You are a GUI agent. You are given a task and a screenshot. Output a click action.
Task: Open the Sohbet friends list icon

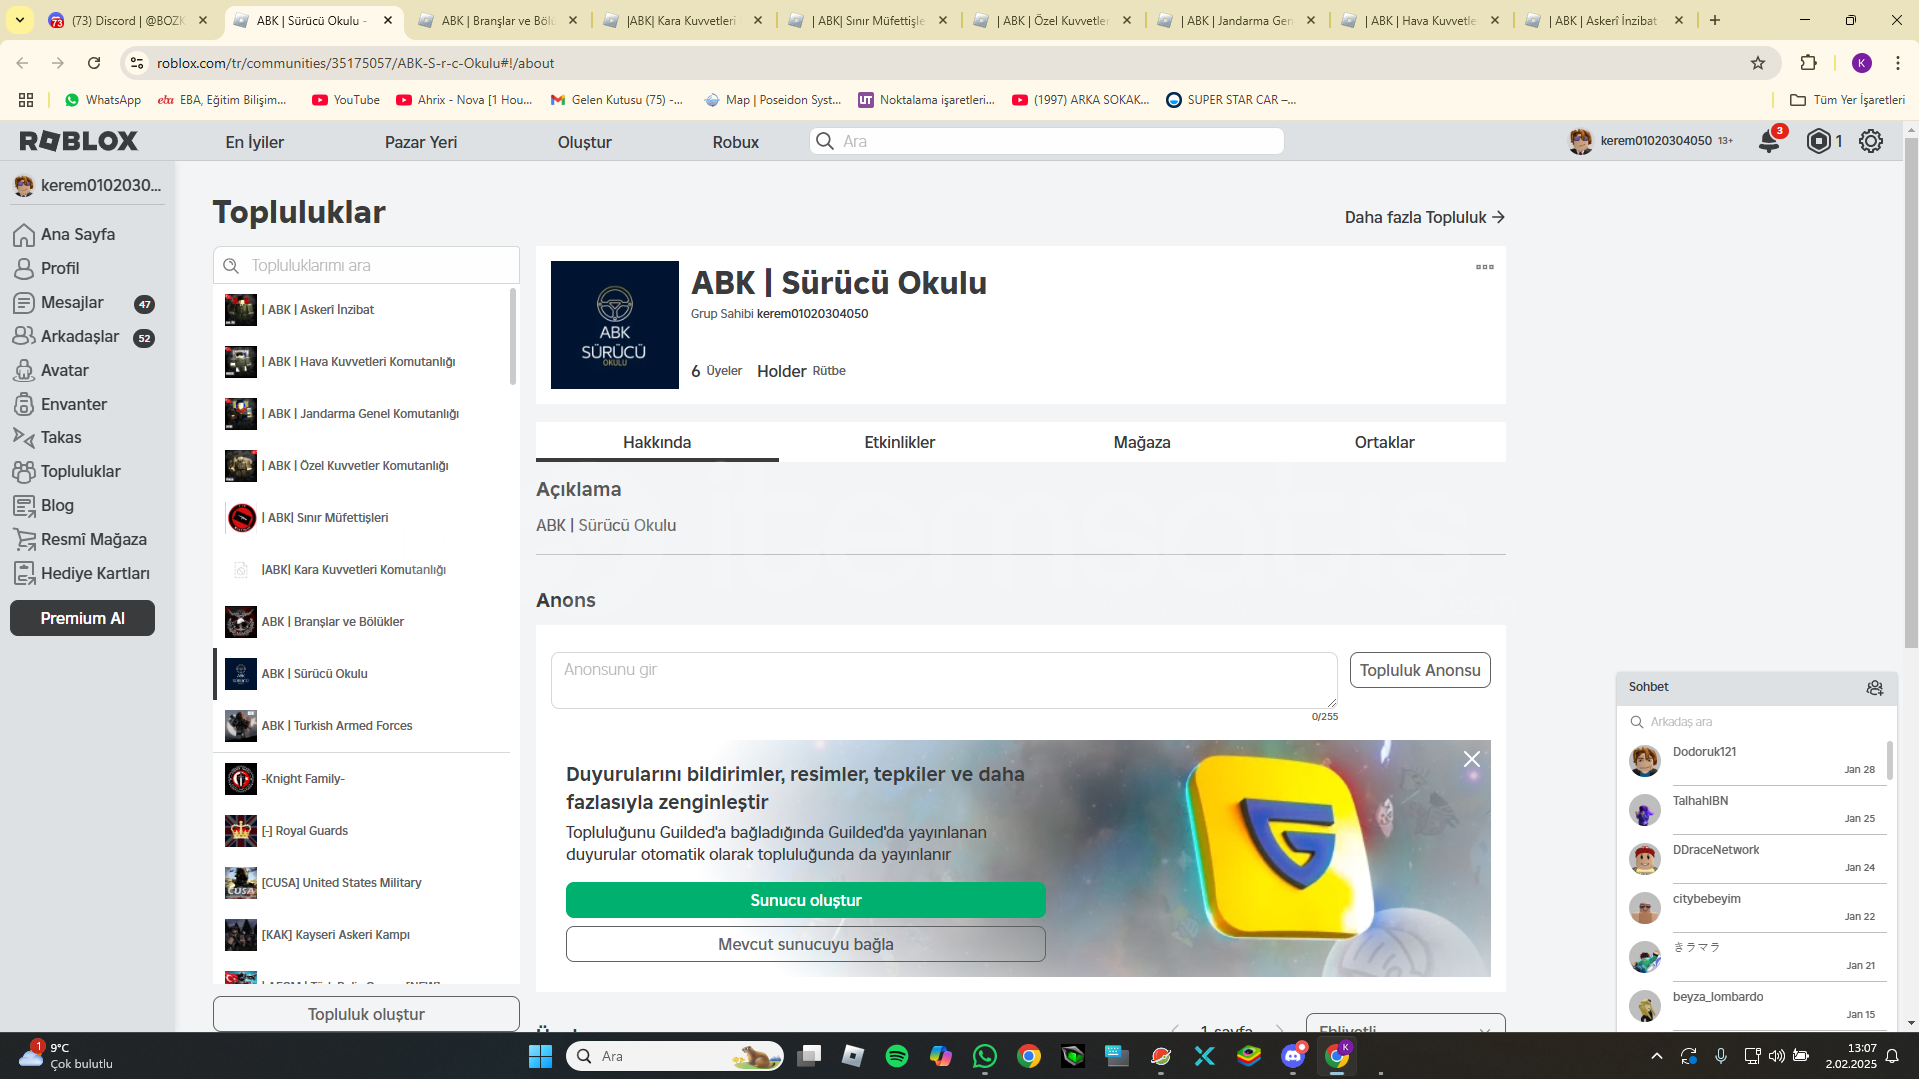coord(1874,687)
